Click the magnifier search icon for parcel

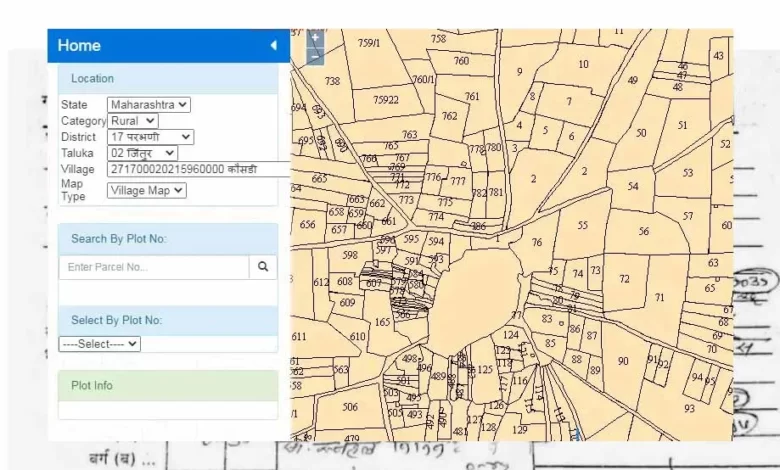263,267
